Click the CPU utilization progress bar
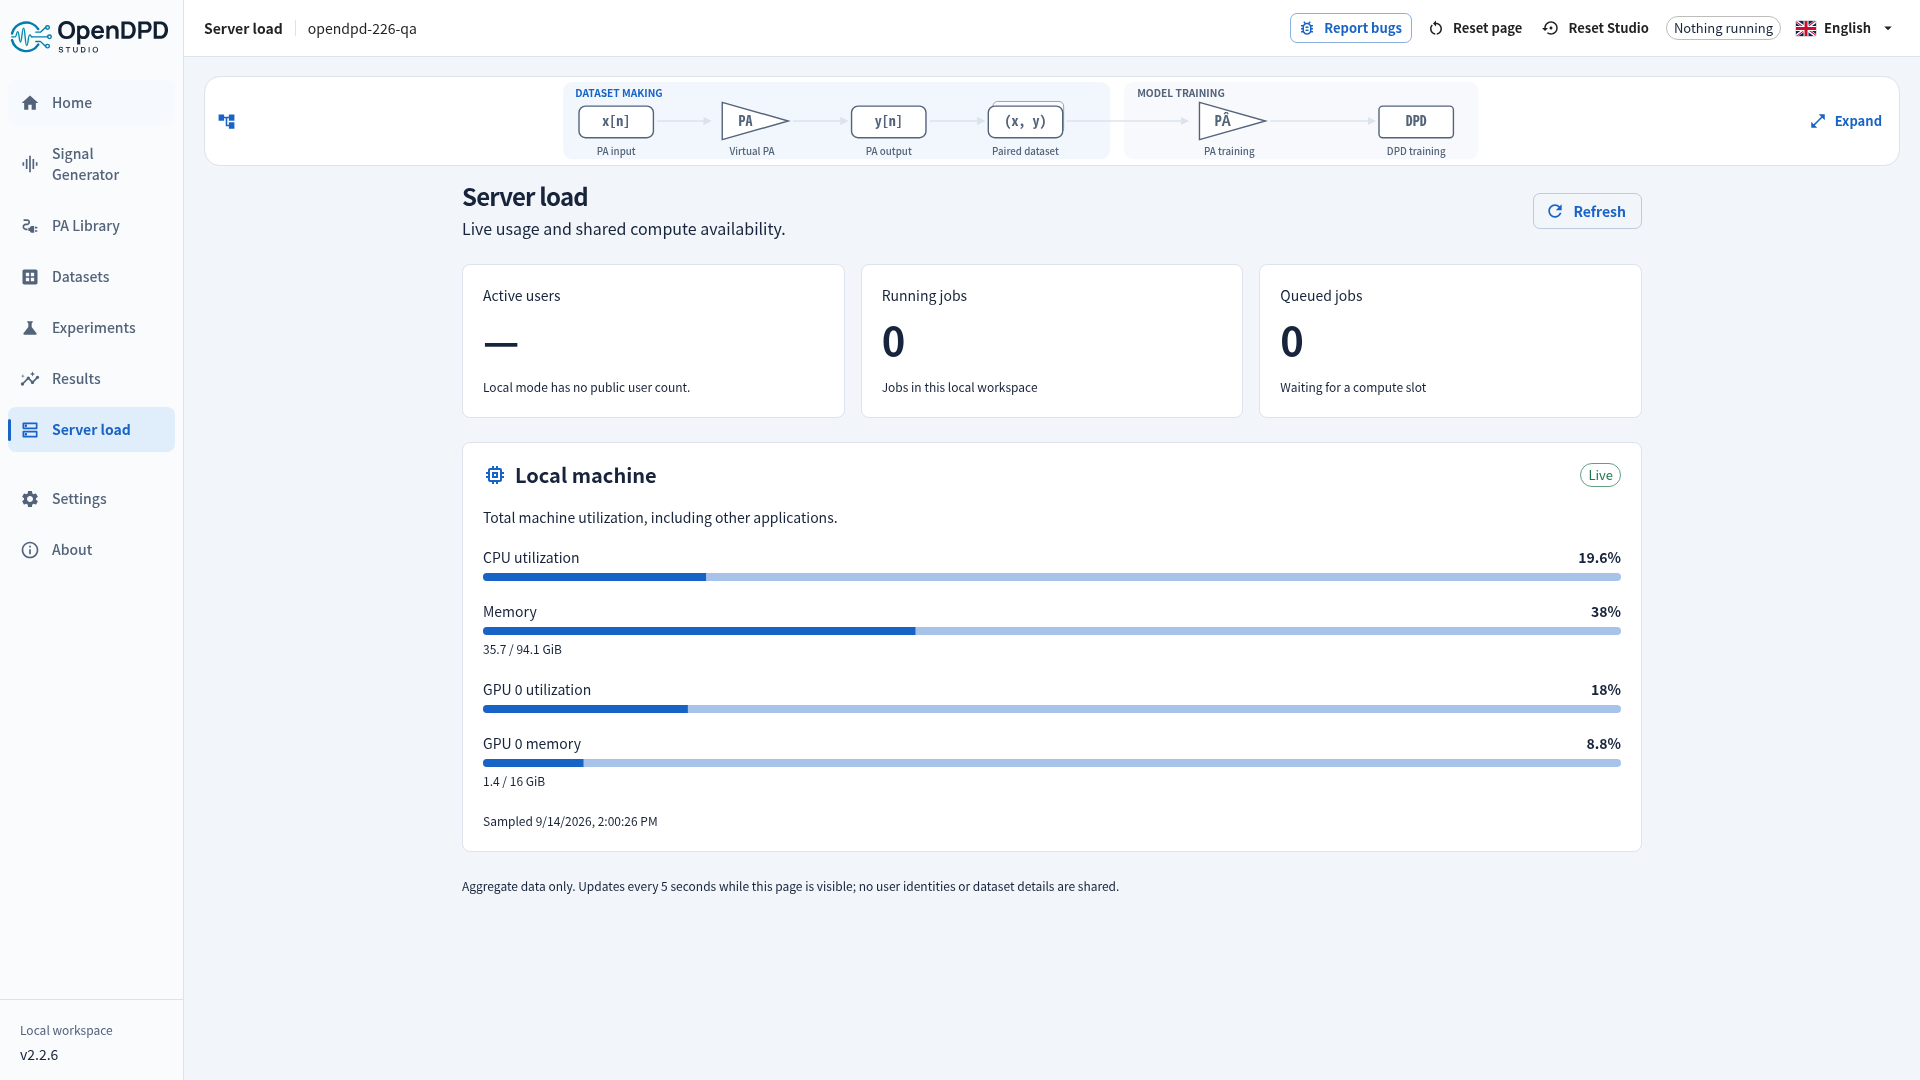The height and width of the screenshot is (1080, 1920). pos(1051,577)
